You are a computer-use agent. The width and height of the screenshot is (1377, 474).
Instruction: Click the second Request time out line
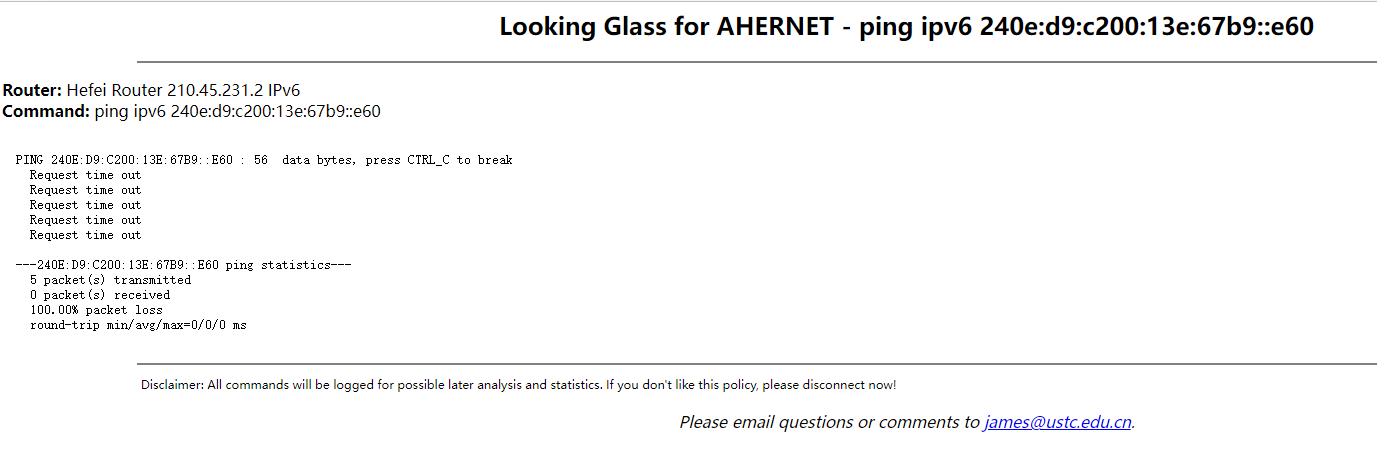pyautogui.click(x=85, y=190)
